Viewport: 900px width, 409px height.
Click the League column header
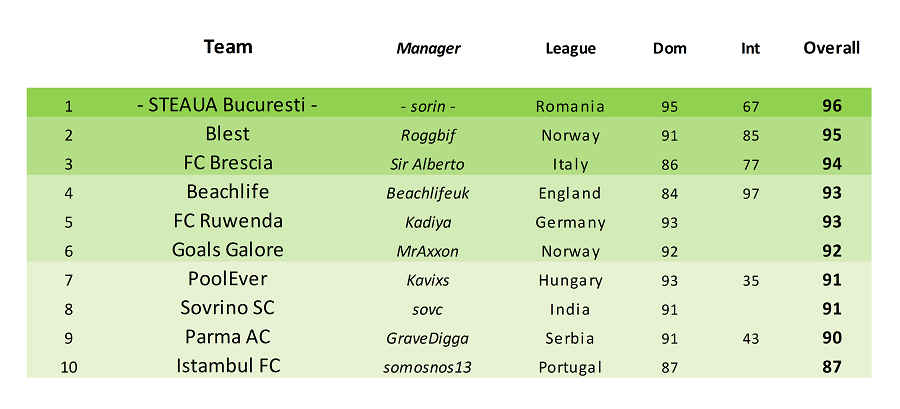(571, 49)
